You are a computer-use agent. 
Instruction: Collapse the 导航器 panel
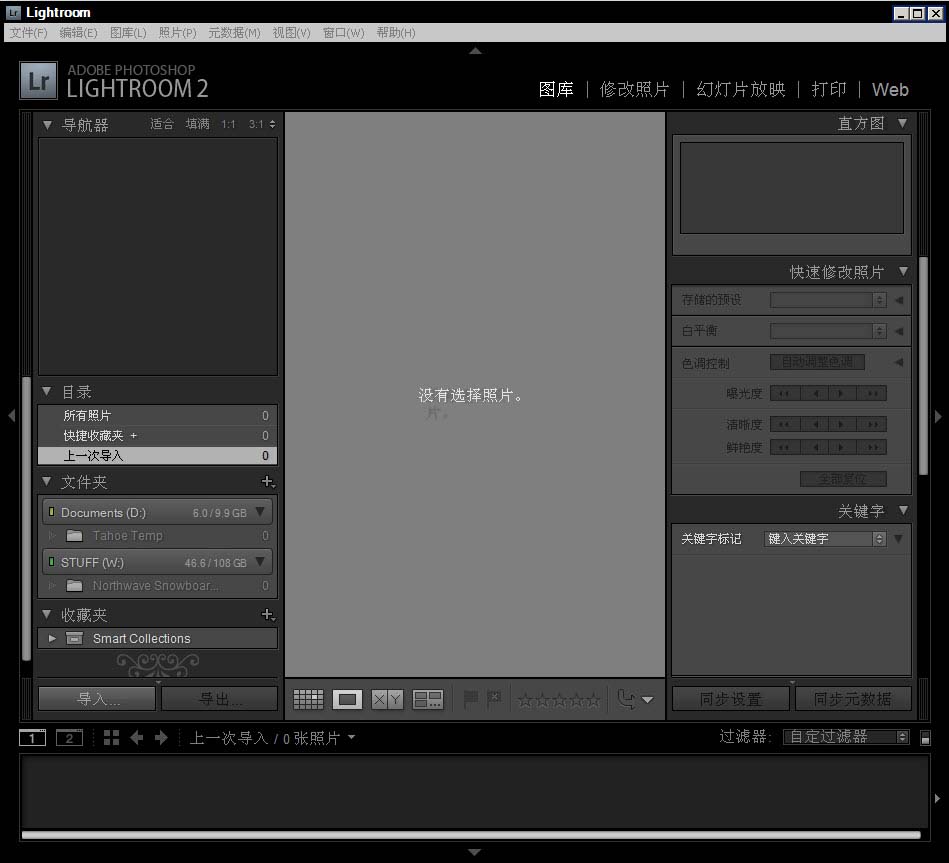pyautogui.click(x=46, y=125)
